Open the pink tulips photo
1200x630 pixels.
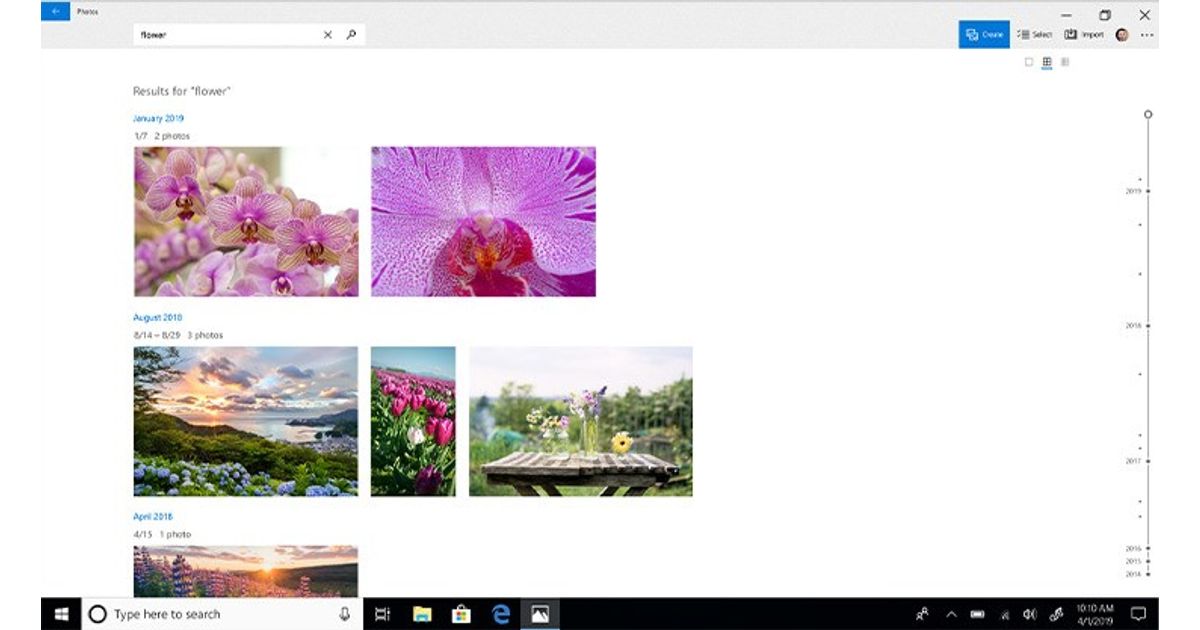[413, 421]
